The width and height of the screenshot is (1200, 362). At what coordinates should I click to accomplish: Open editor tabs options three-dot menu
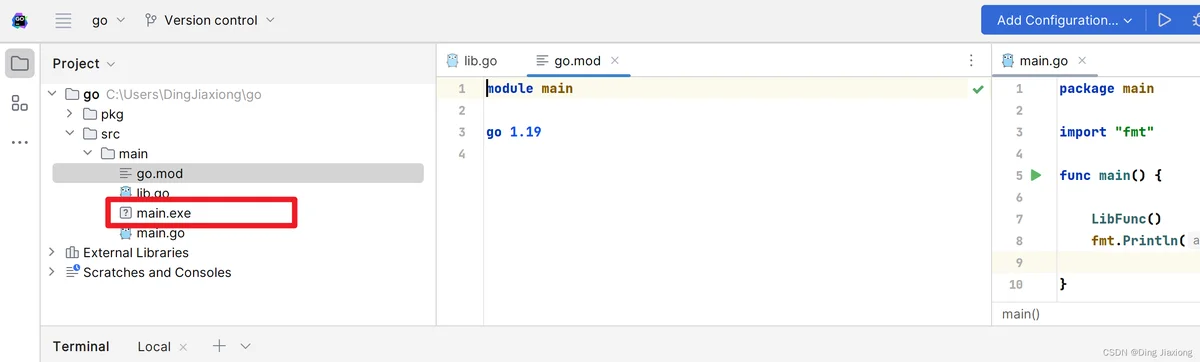pos(971,60)
